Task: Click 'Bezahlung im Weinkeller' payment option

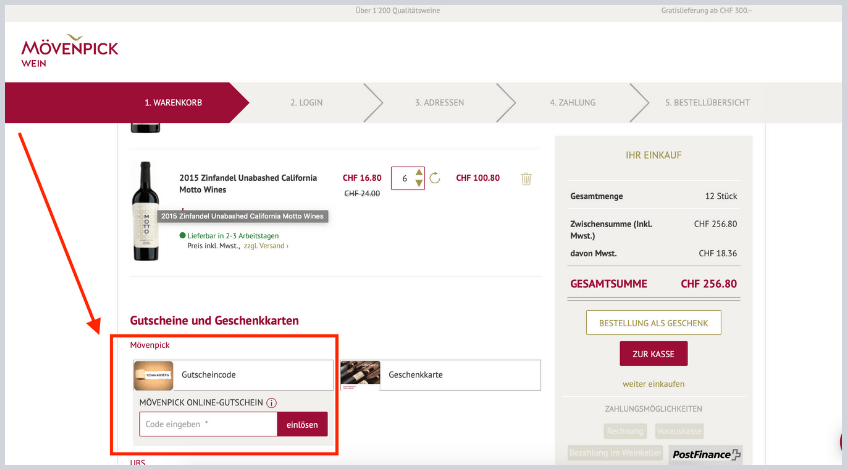Action: [x=615, y=453]
